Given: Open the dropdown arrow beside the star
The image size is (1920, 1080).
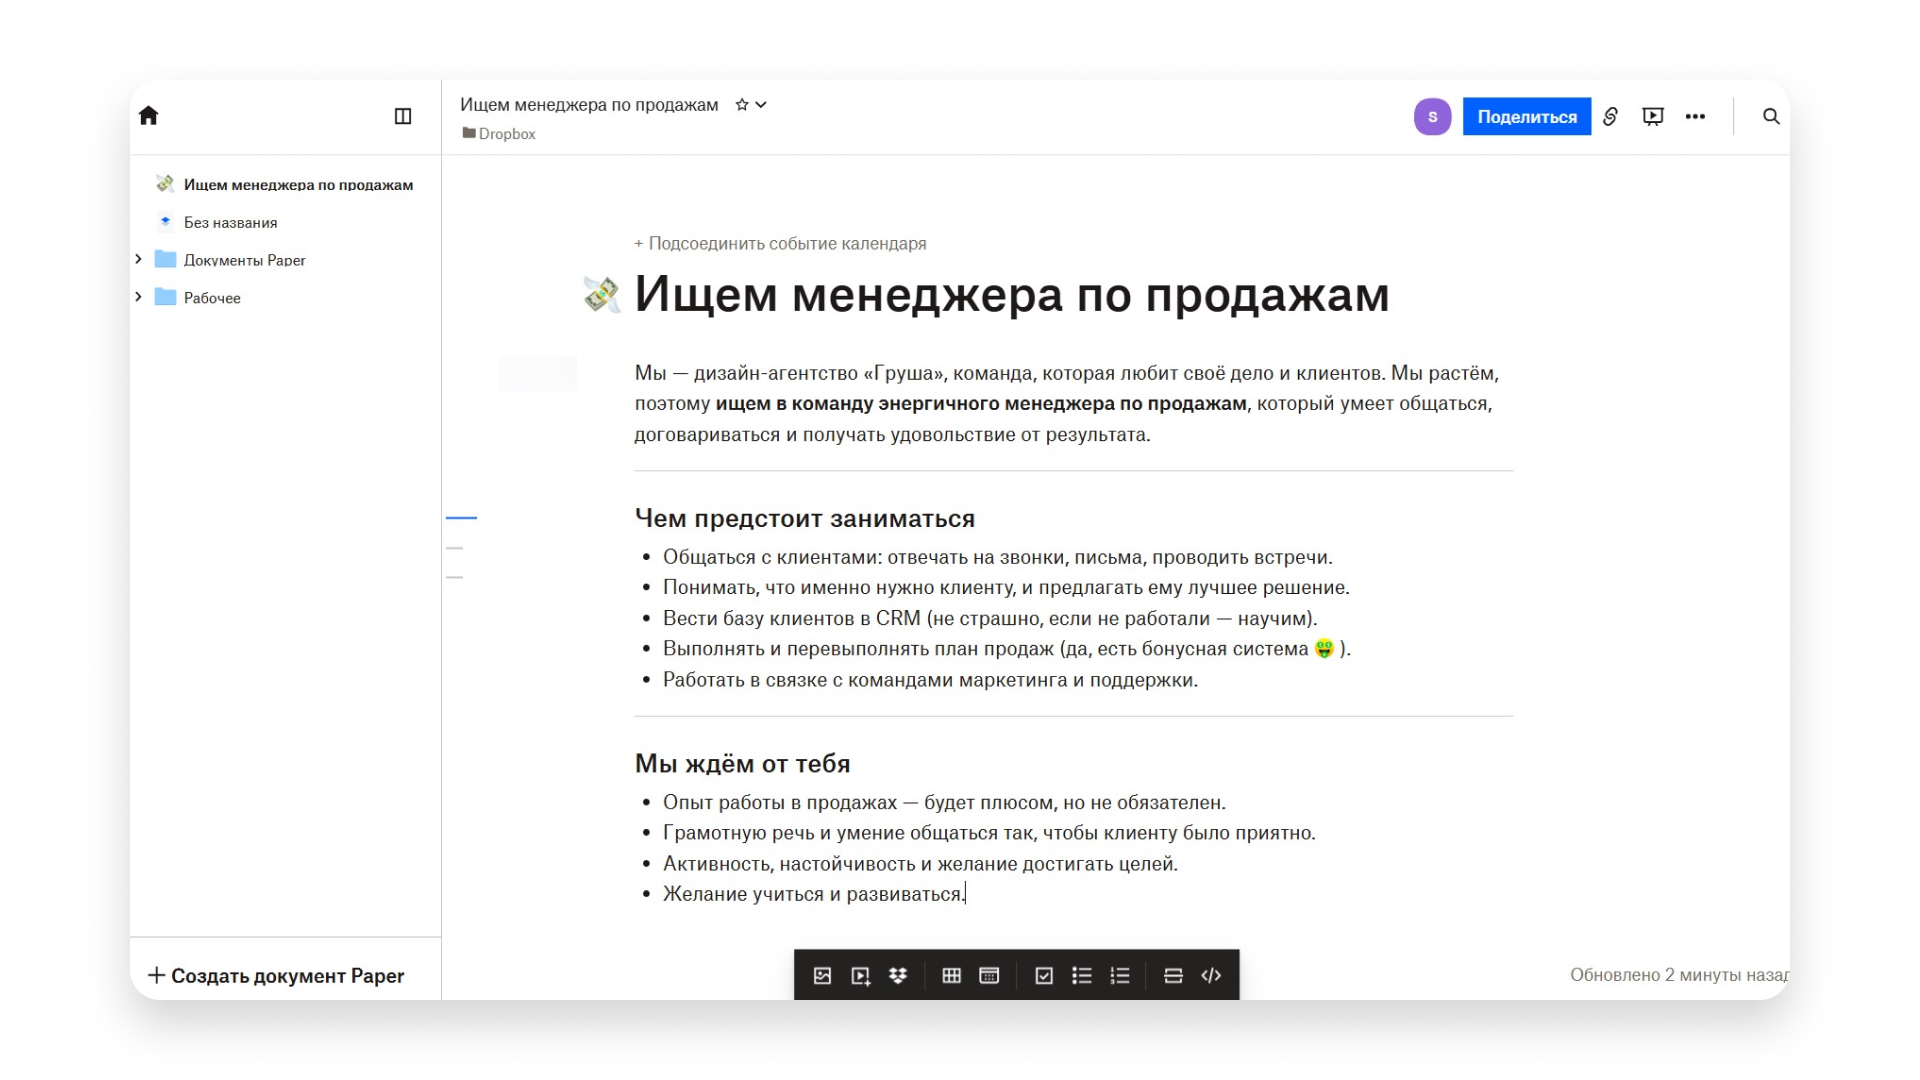Looking at the screenshot, I should [761, 105].
